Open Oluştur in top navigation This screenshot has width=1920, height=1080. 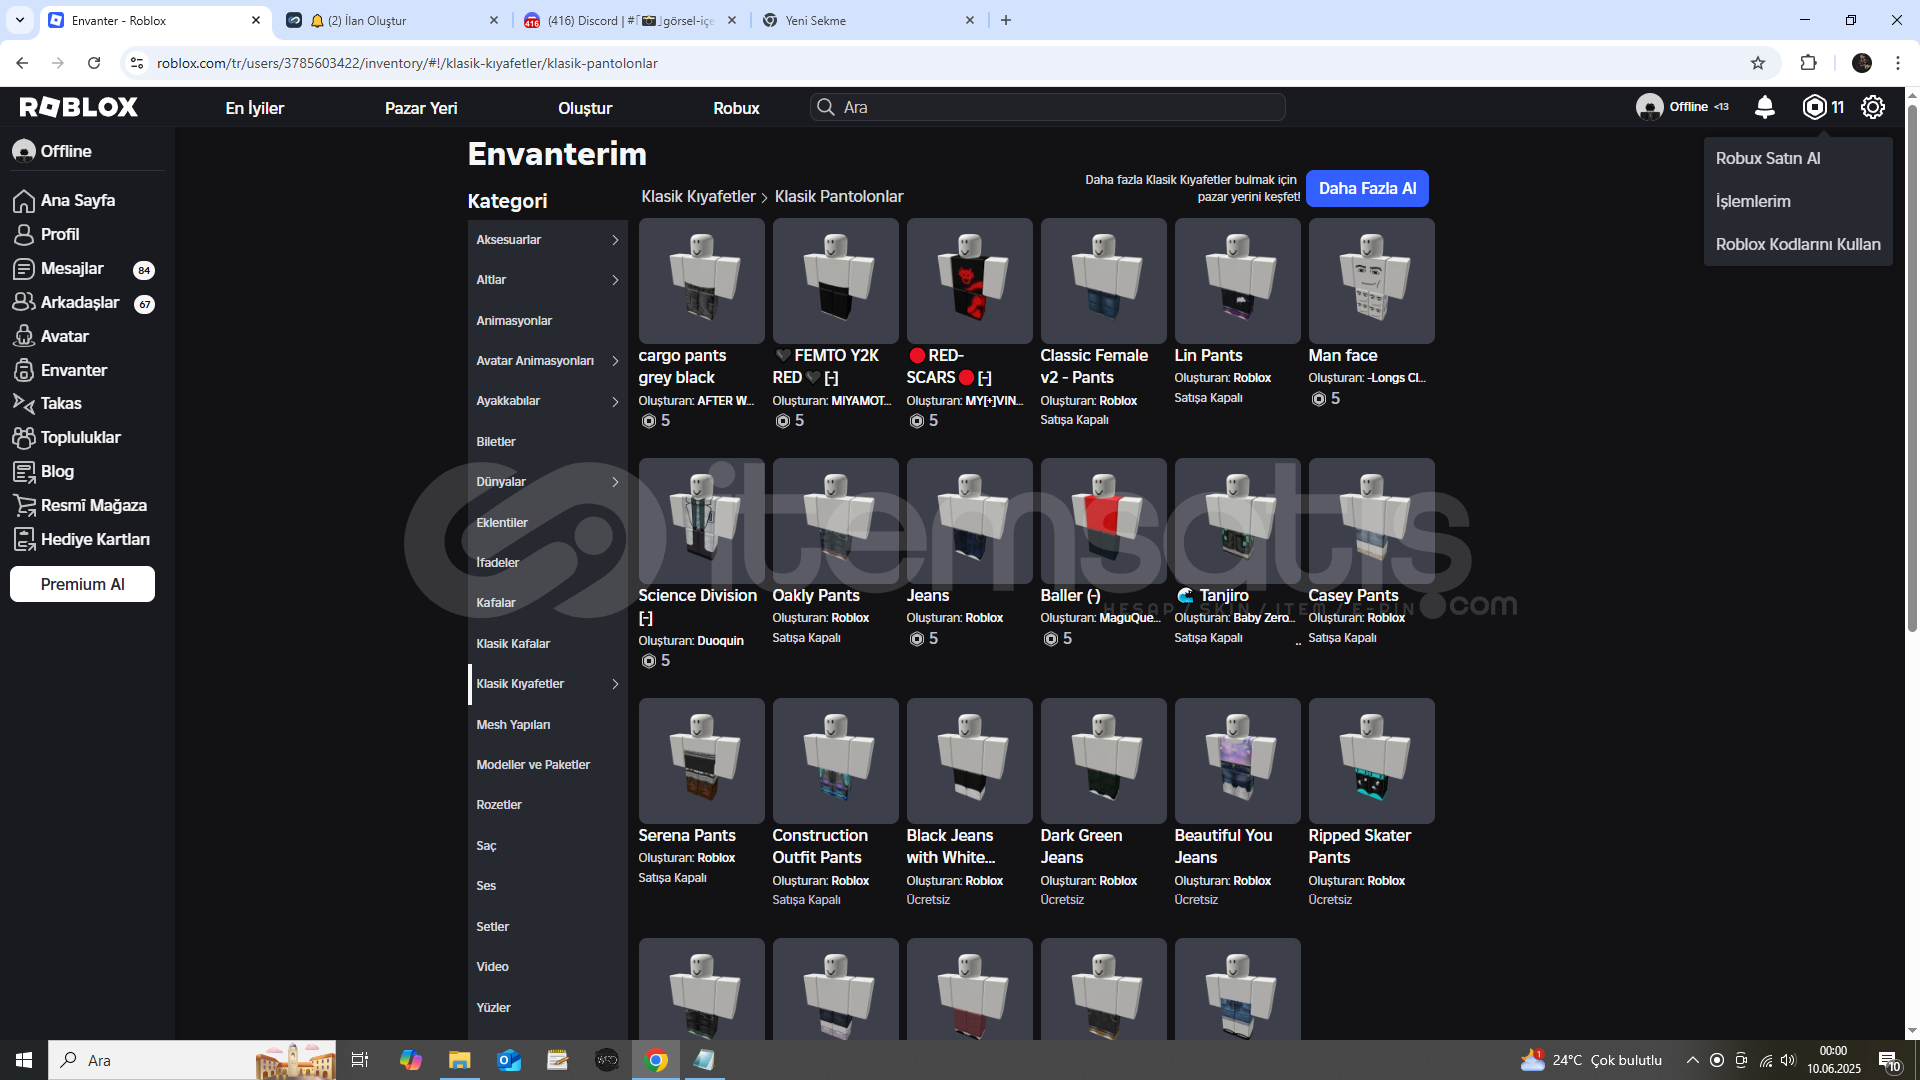[x=585, y=108]
